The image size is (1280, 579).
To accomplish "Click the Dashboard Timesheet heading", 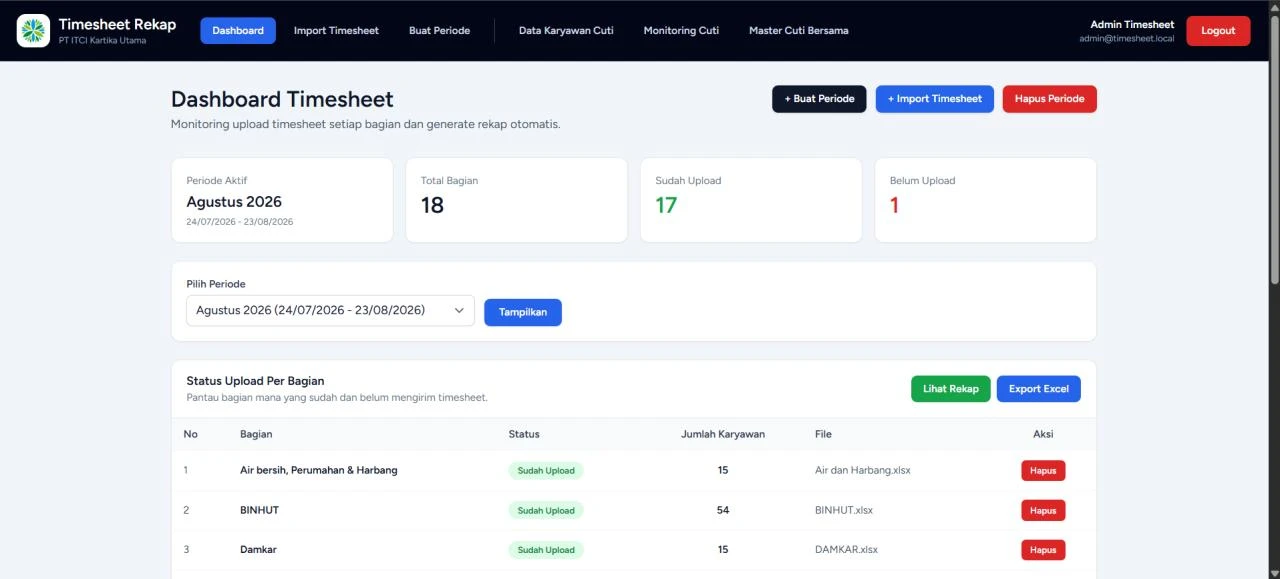I will pos(282,99).
